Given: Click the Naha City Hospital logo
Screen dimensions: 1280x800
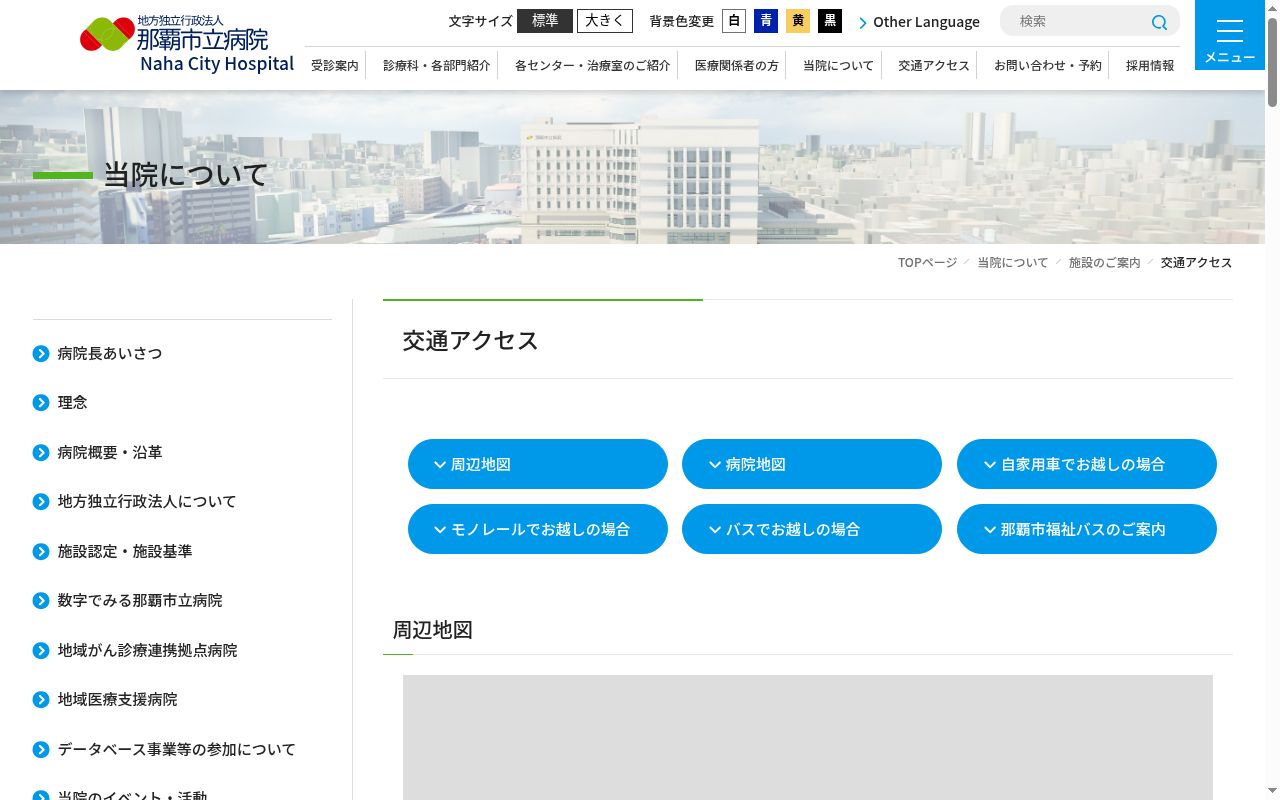Looking at the screenshot, I should (x=187, y=44).
